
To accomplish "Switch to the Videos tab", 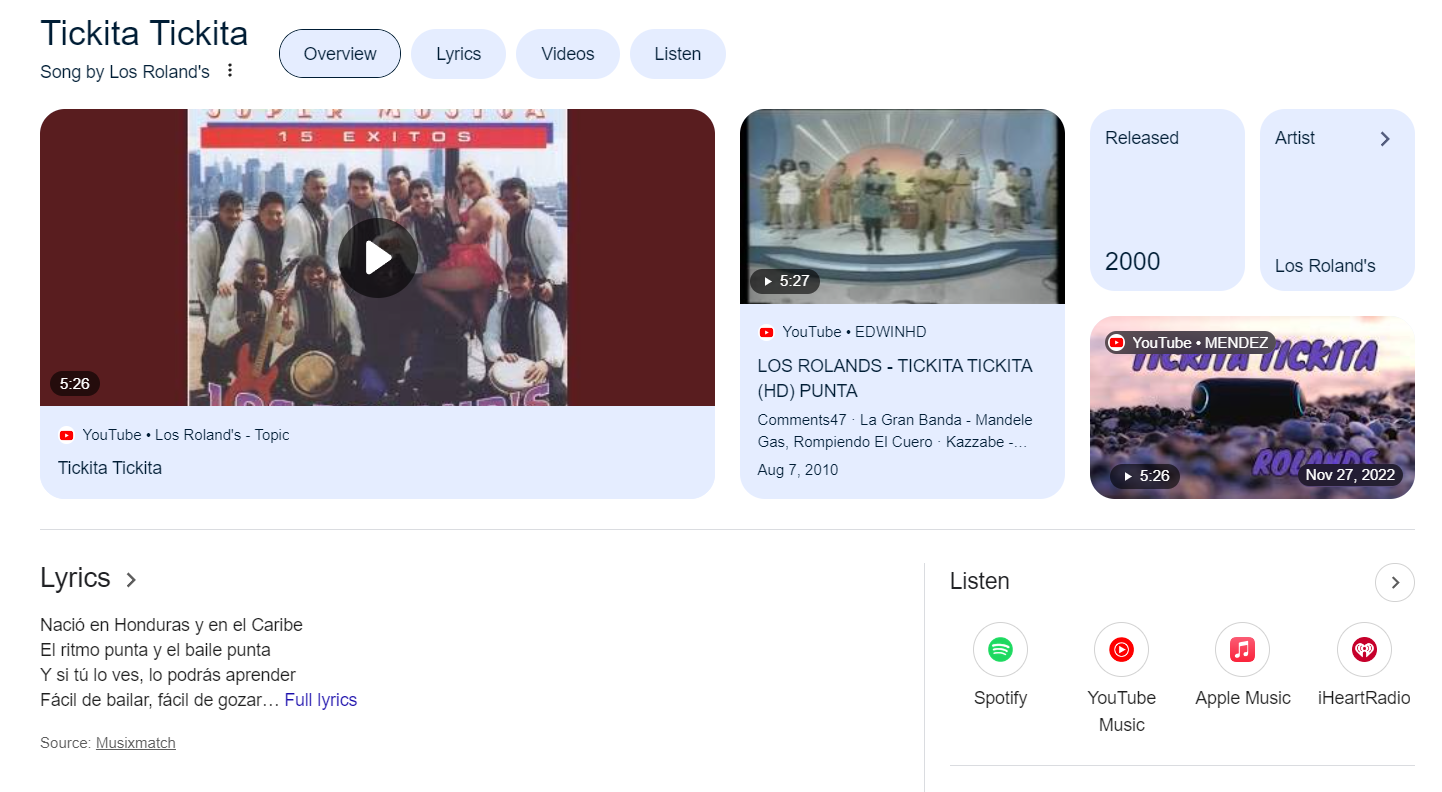I will pyautogui.click(x=568, y=54).
